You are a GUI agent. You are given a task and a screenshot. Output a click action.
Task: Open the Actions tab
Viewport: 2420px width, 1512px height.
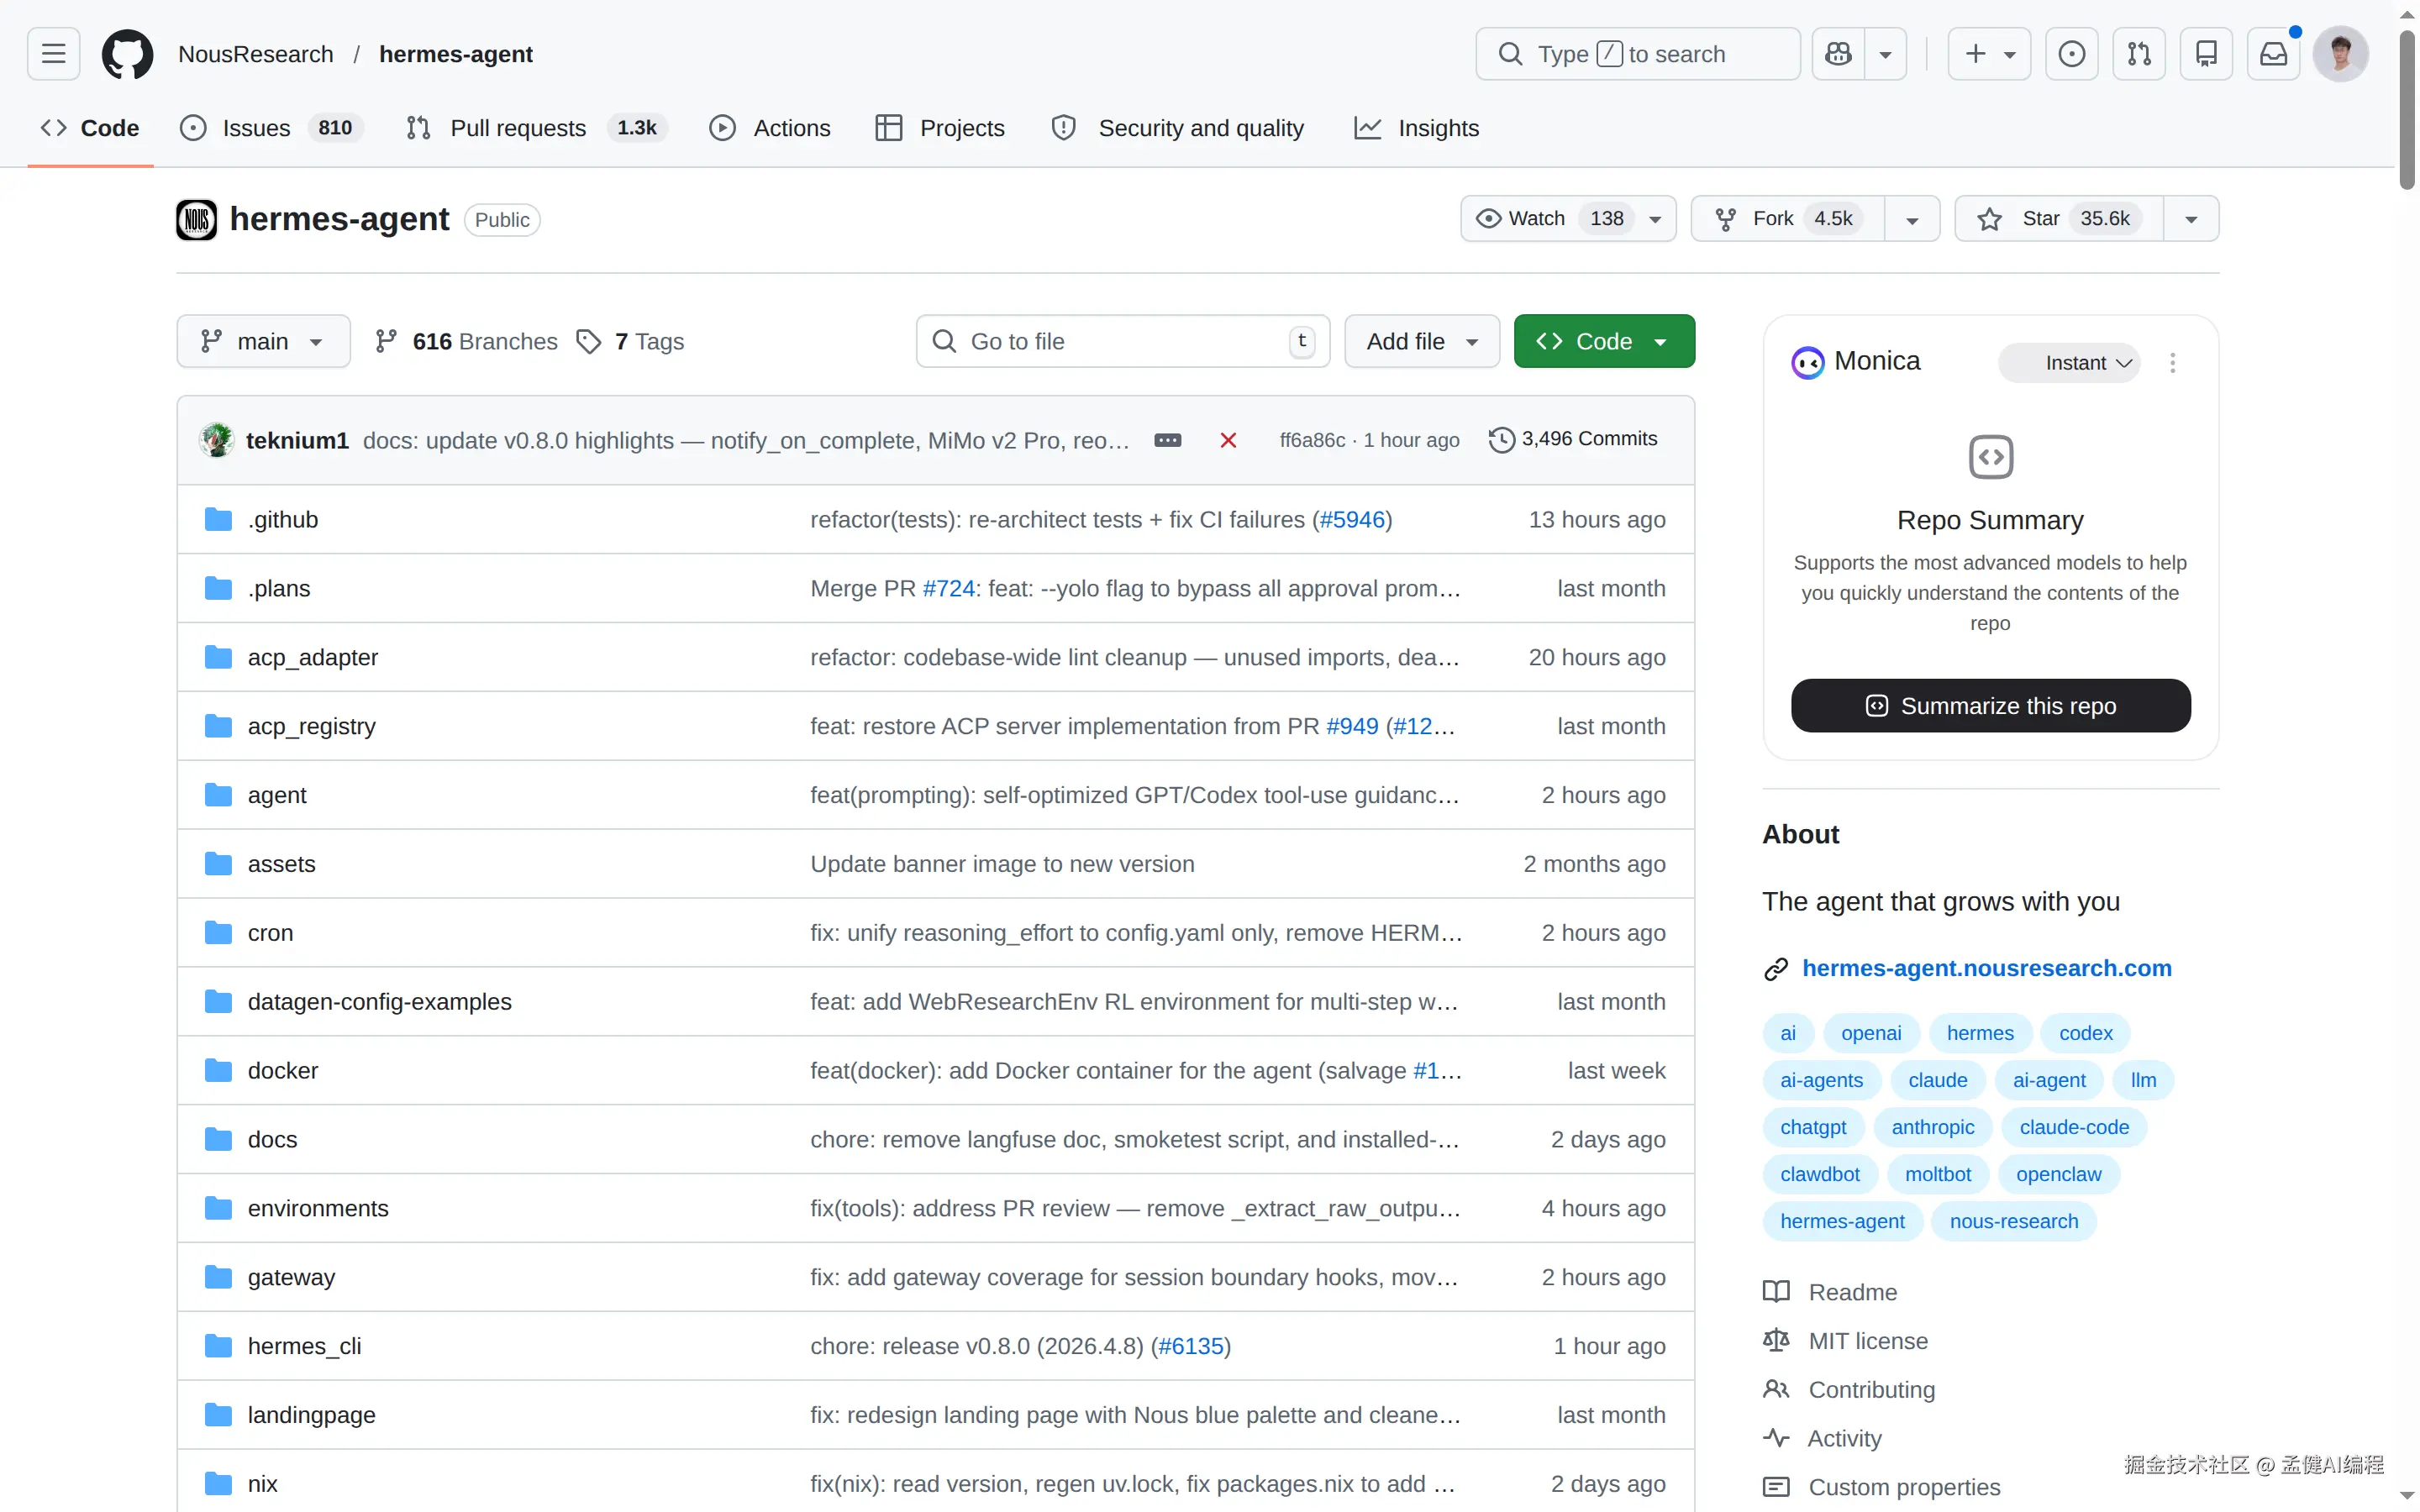pyautogui.click(x=769, y=127)
